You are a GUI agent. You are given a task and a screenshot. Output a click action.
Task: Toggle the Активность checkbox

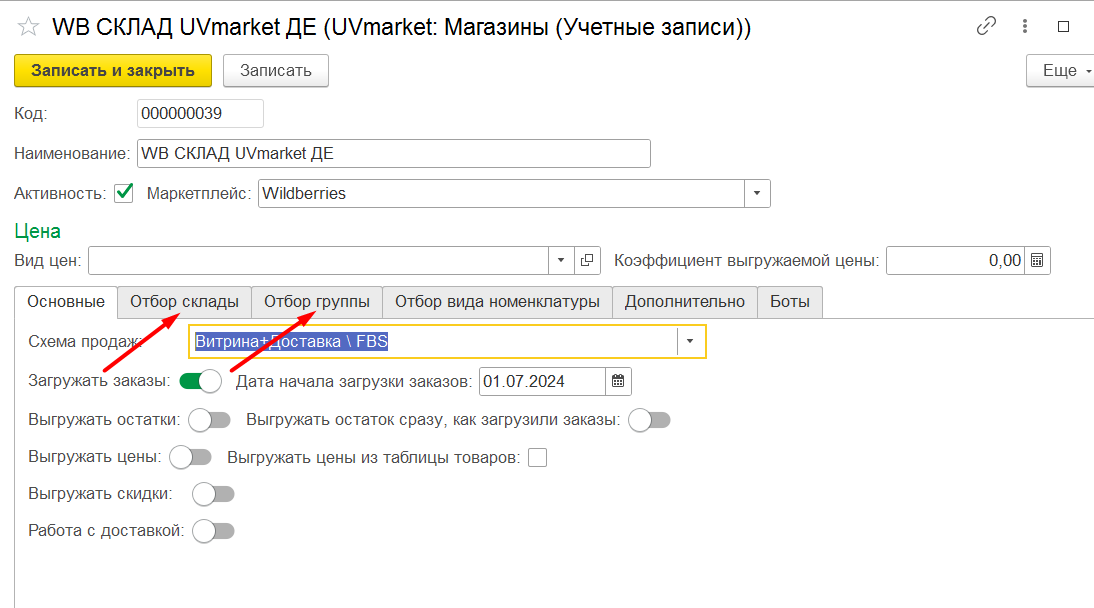123,193
